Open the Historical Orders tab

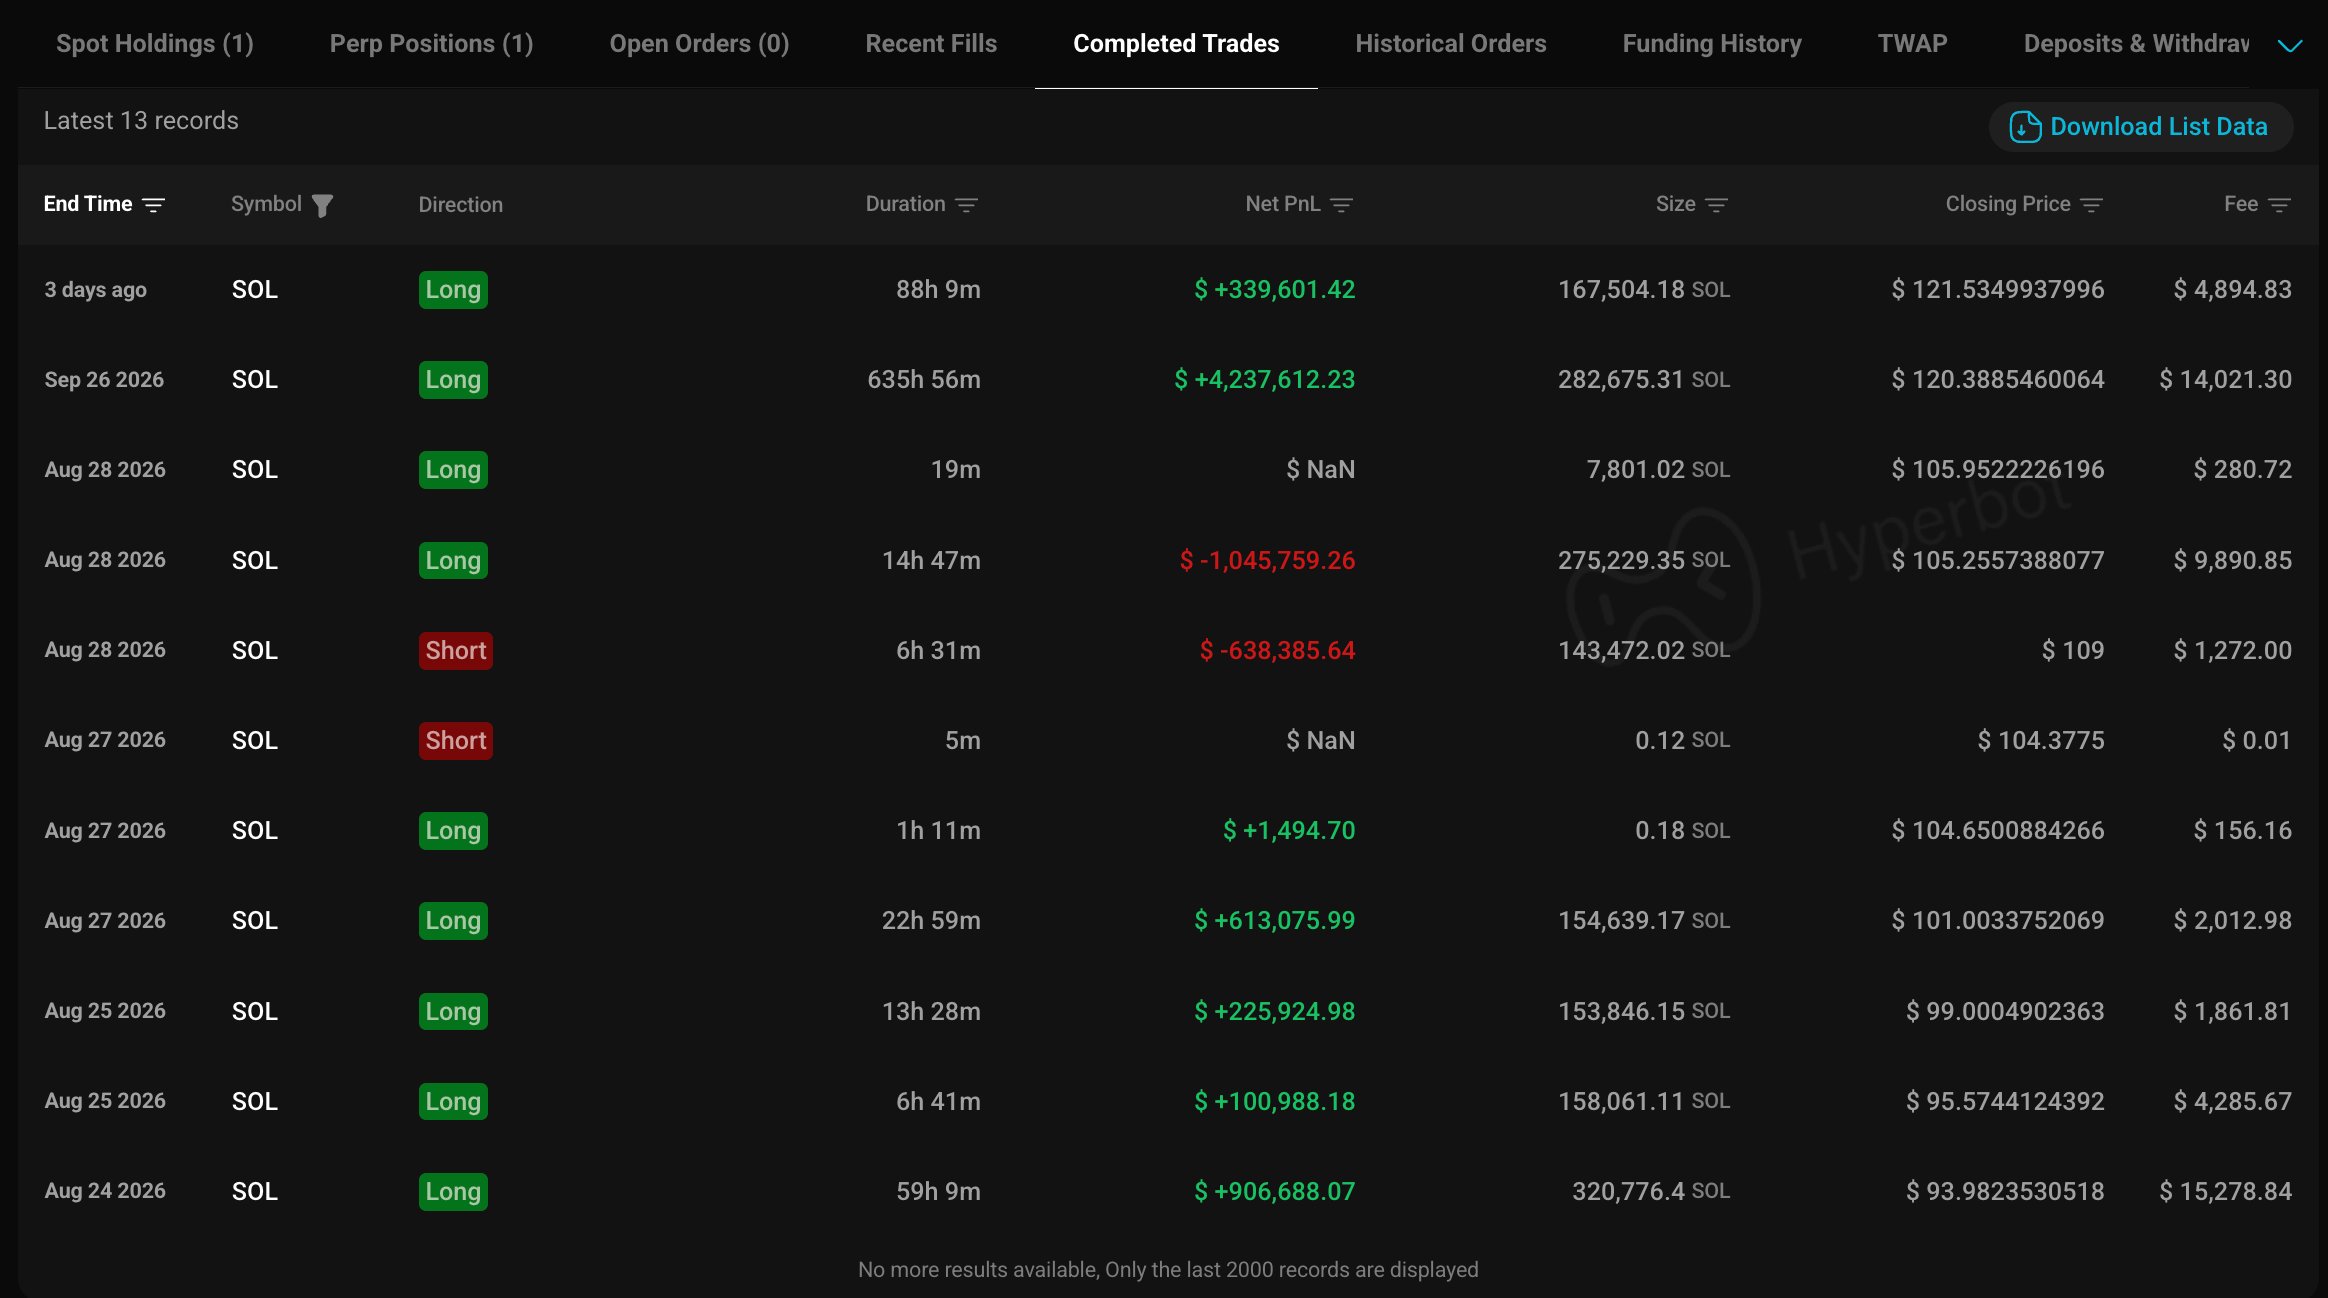tap(1451, 44)
